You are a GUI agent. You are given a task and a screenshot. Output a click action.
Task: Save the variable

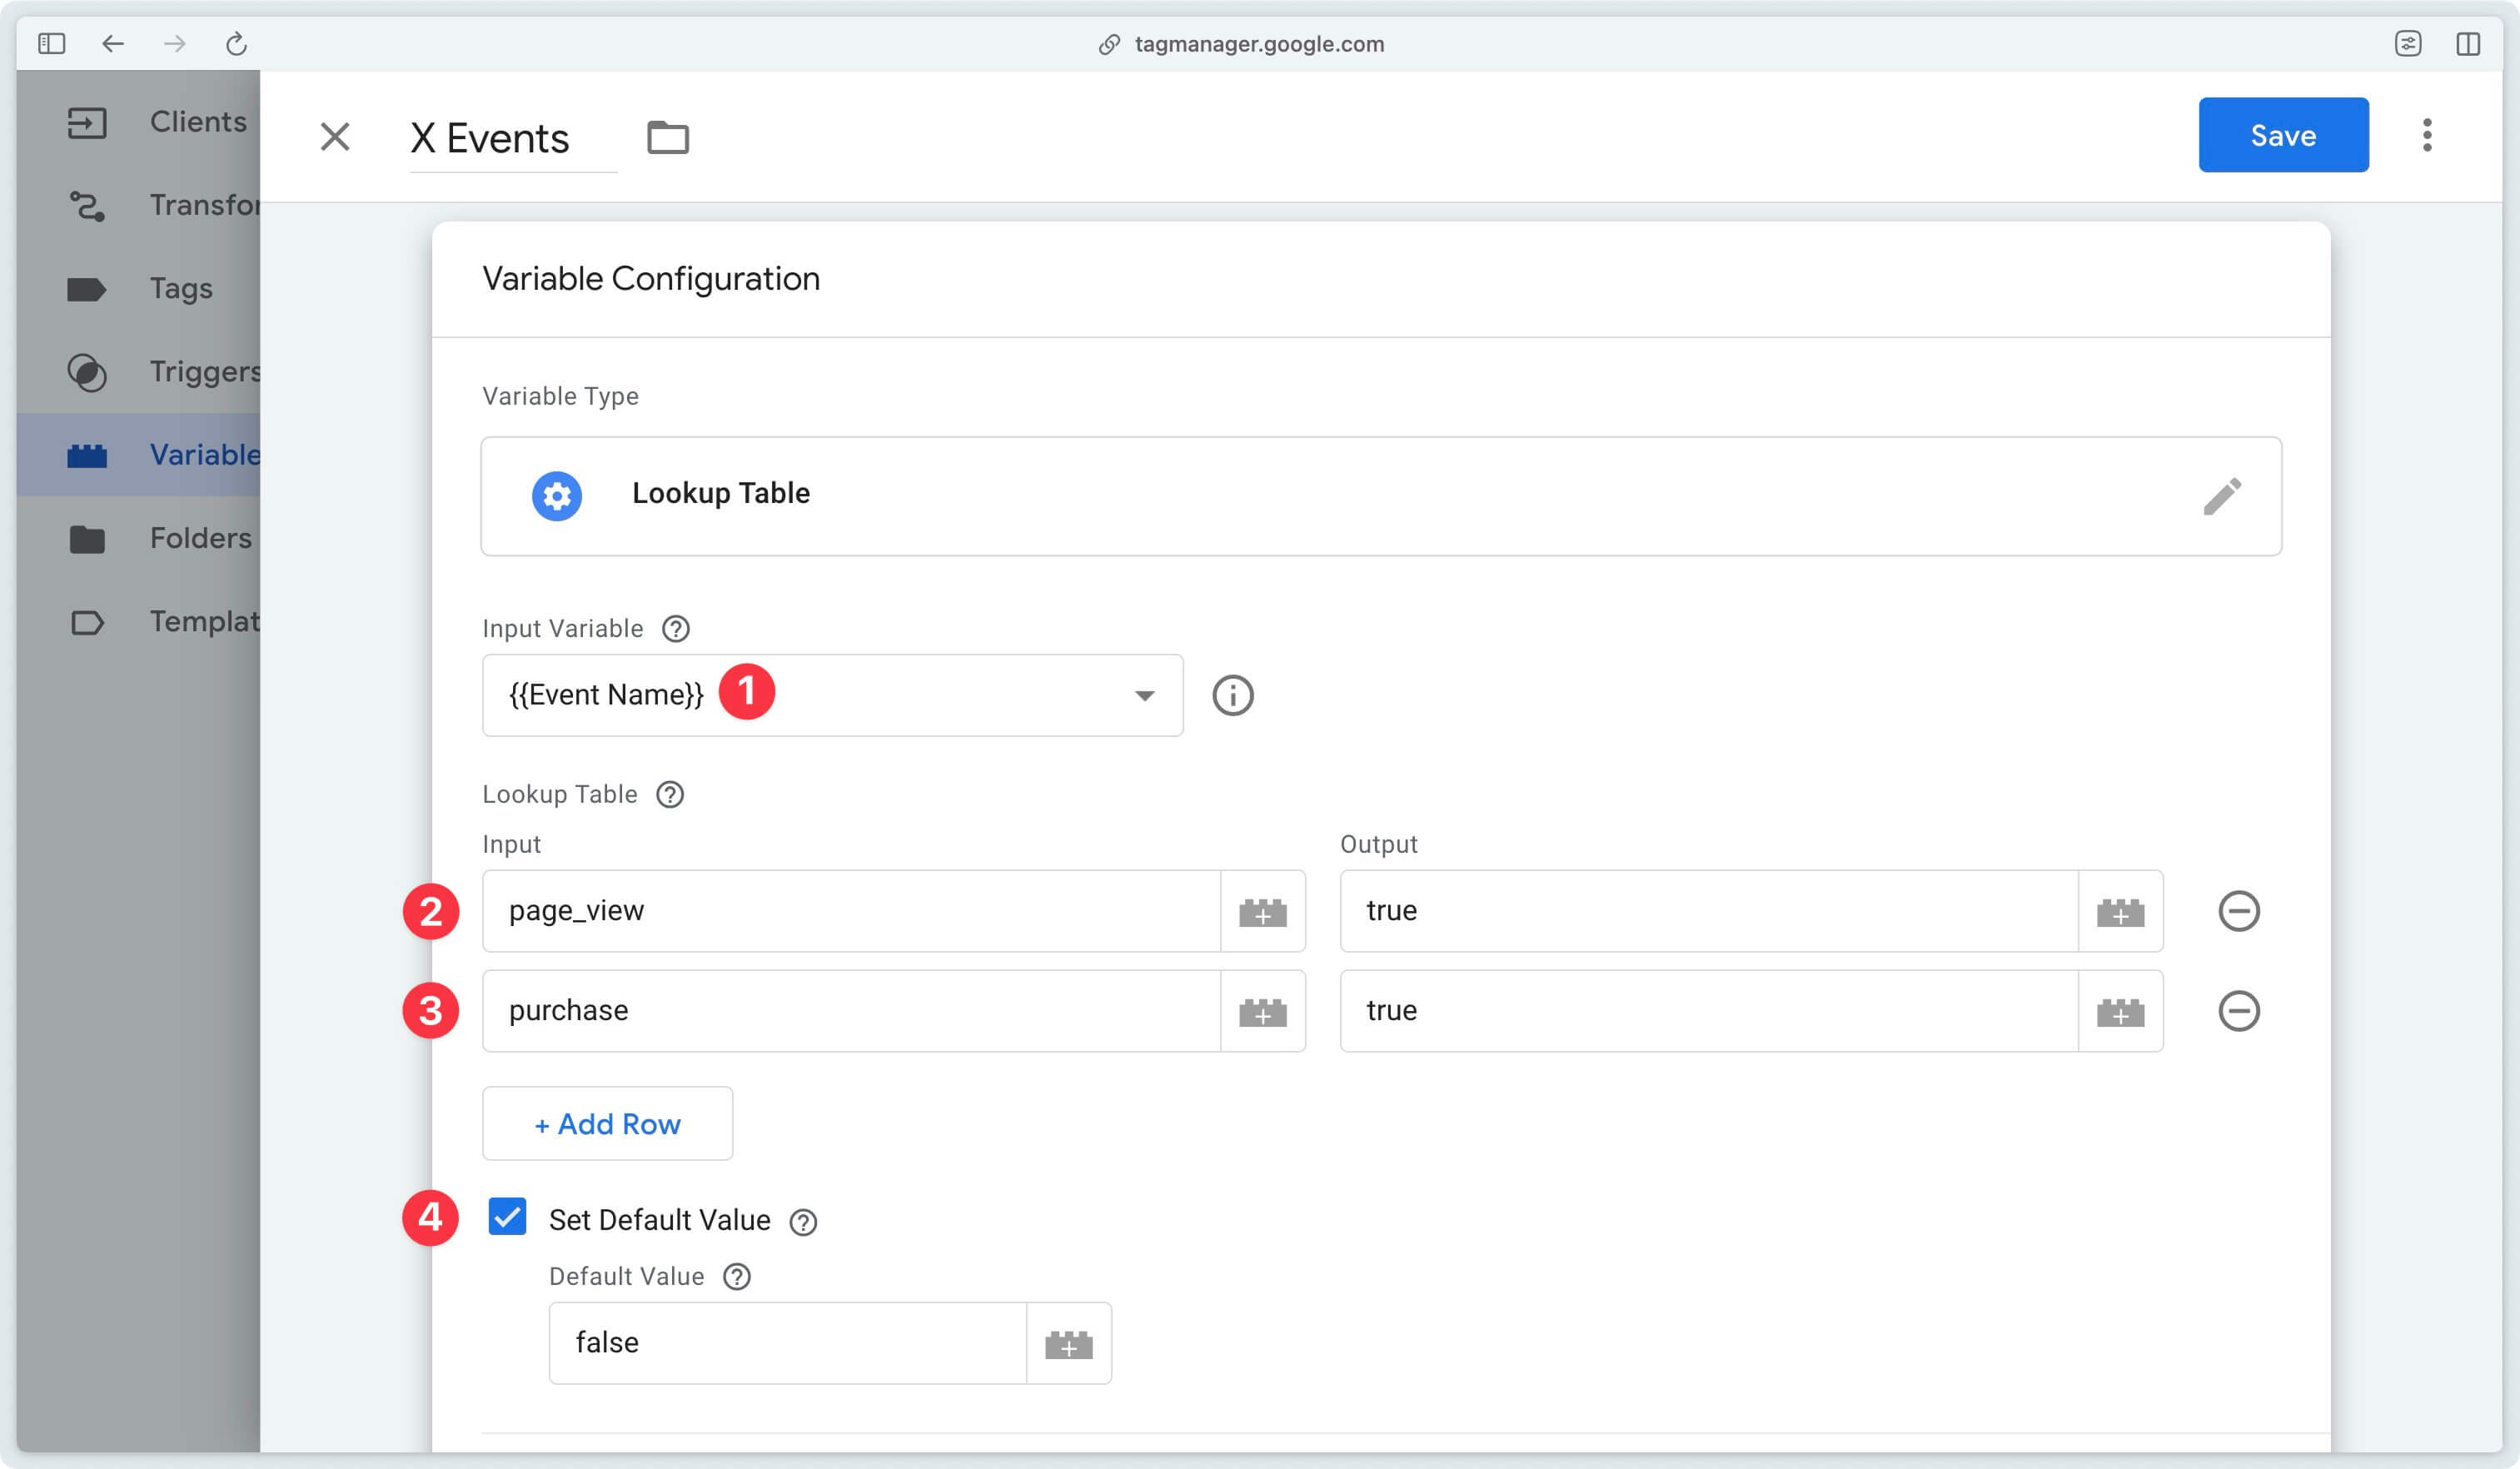click(x=2283, y=135)
